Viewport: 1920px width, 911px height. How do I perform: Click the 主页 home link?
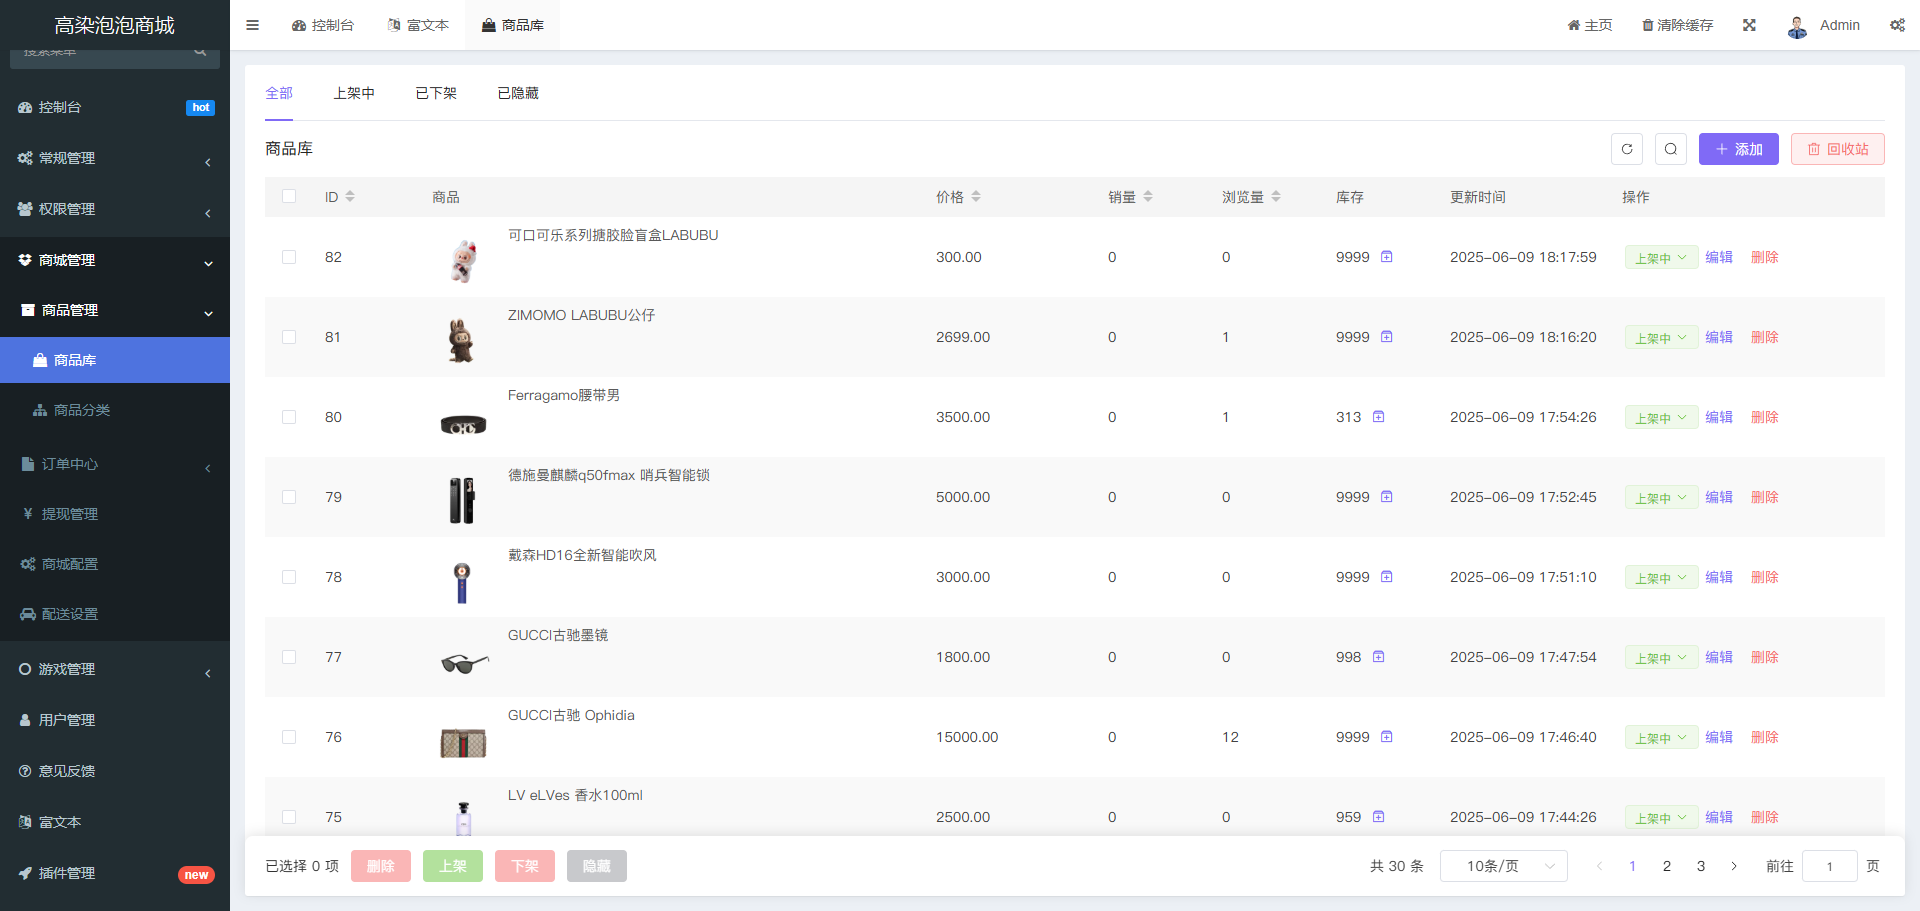click(x=1590, y=25)
